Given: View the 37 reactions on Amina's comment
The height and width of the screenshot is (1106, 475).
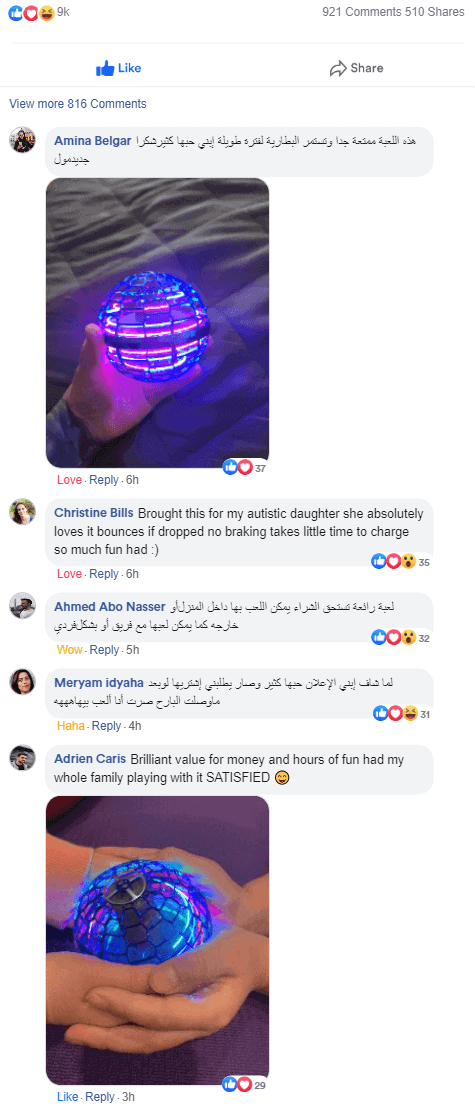Looking at the screenshot, I should tap(244, 467).
